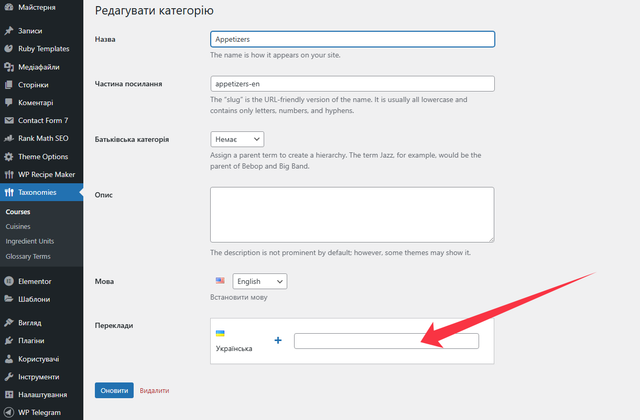
Task: Click the Theme Options gear icon
Action: [x=9, y=157]
